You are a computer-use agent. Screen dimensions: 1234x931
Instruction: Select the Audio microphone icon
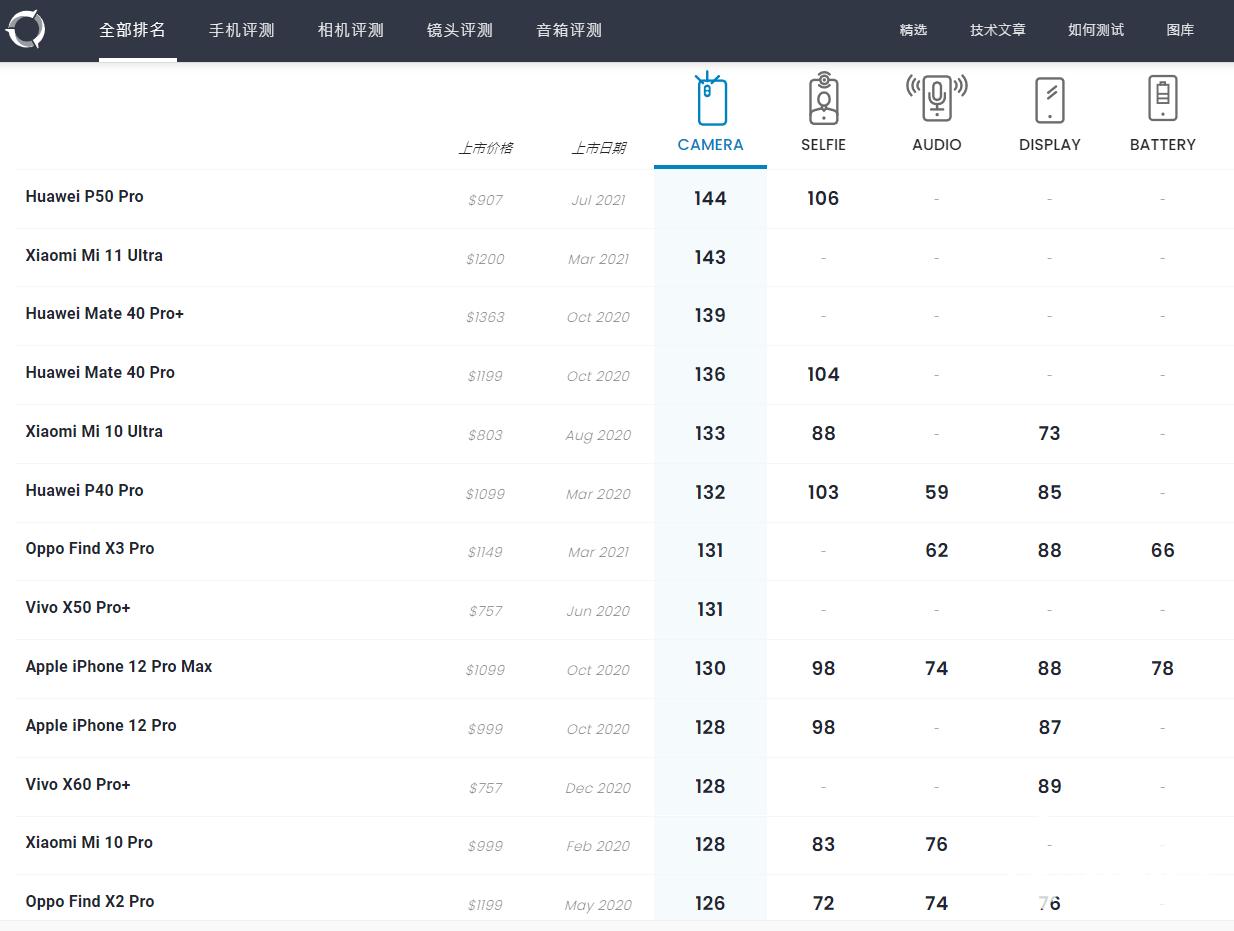tap(936, 98)
